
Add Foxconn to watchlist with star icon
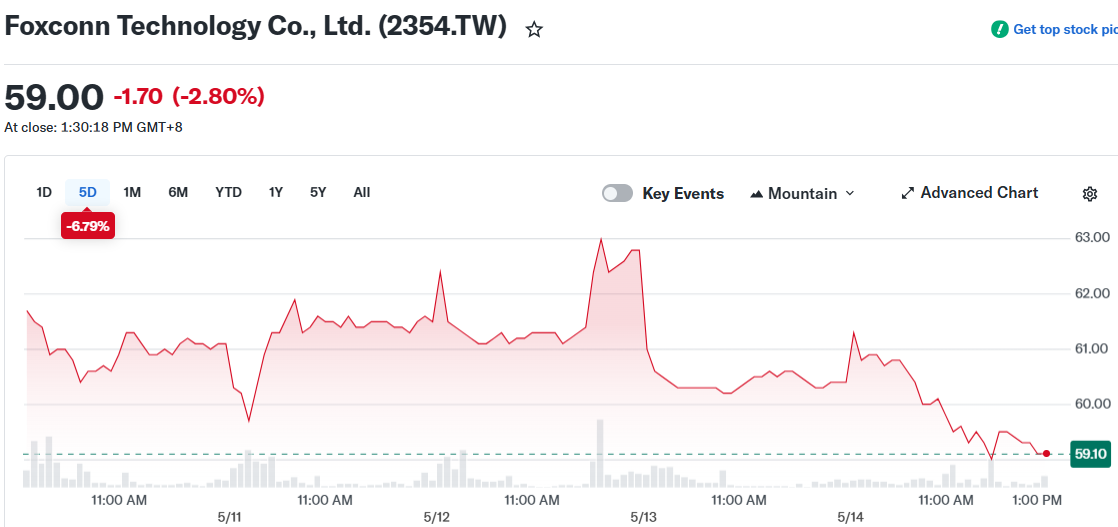[x=534, y=29]
